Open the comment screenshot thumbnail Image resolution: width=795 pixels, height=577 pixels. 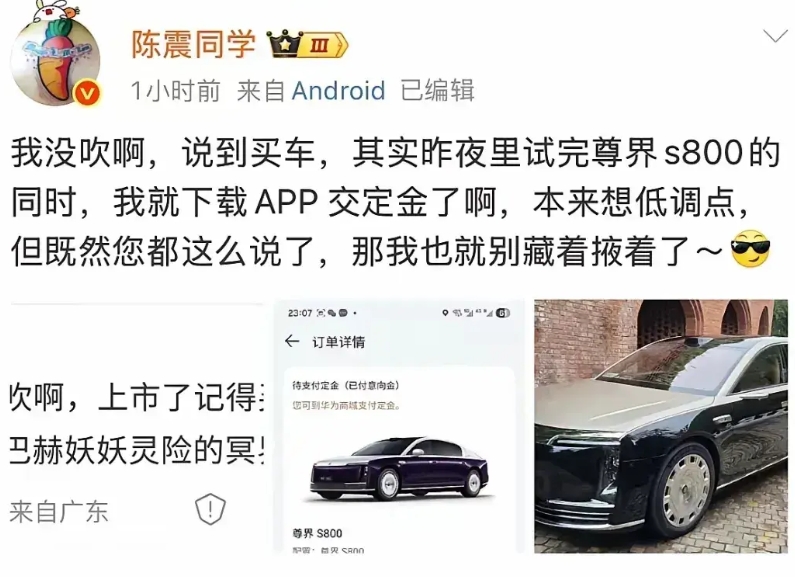[137, 427]
